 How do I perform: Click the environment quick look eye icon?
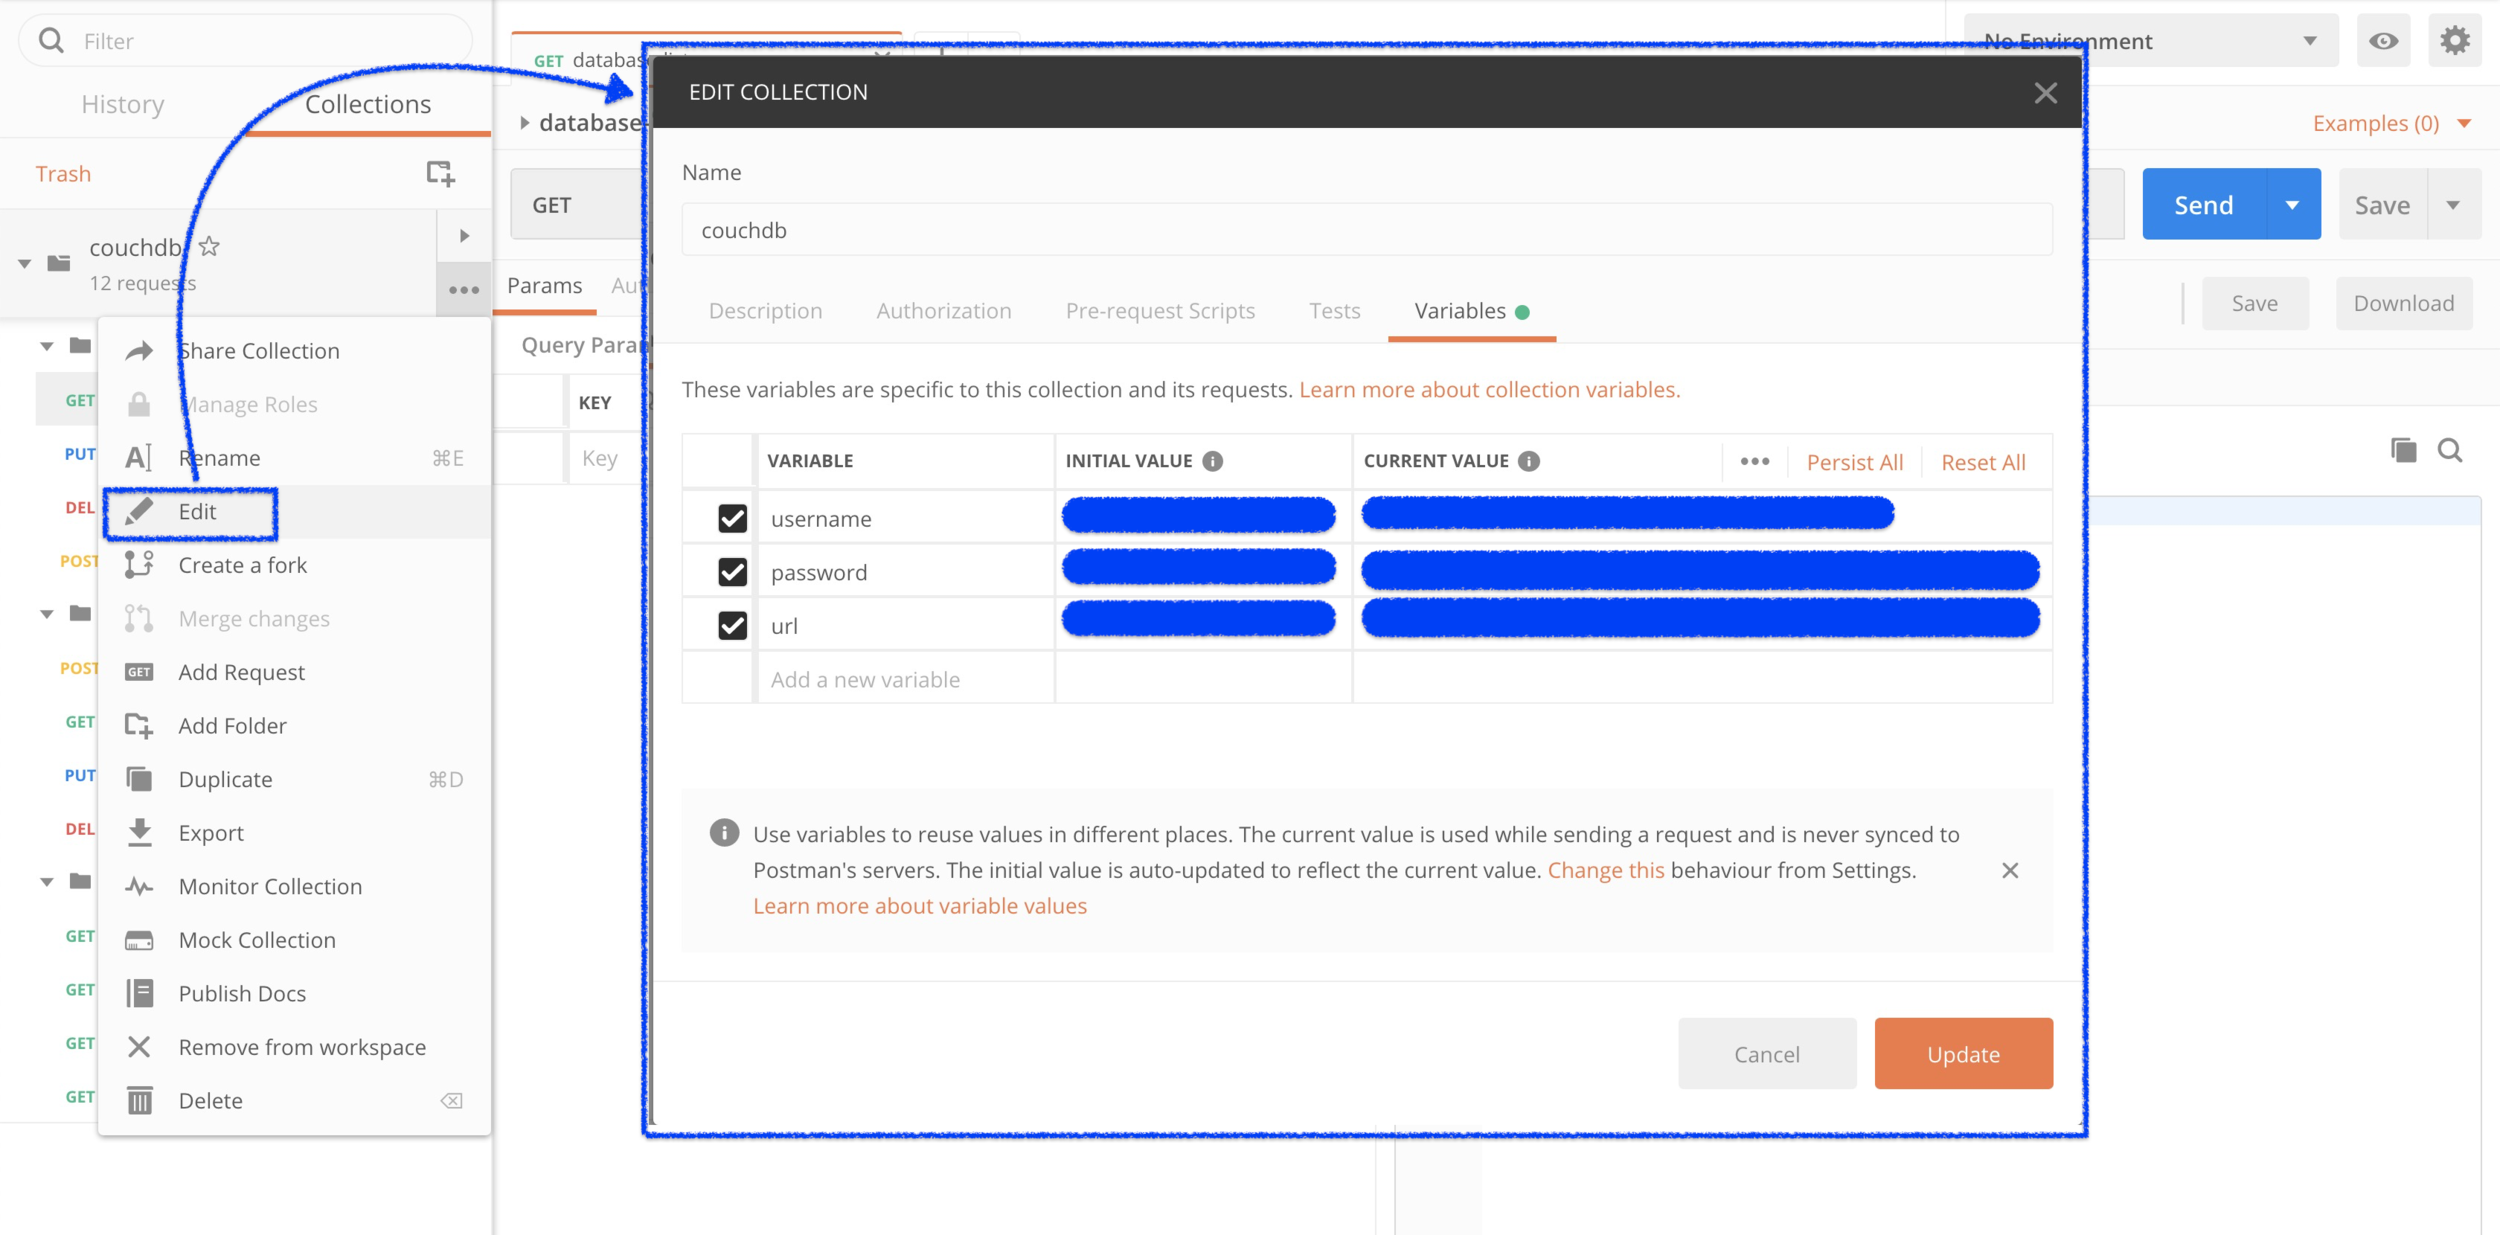click(x=2383, y=41)
